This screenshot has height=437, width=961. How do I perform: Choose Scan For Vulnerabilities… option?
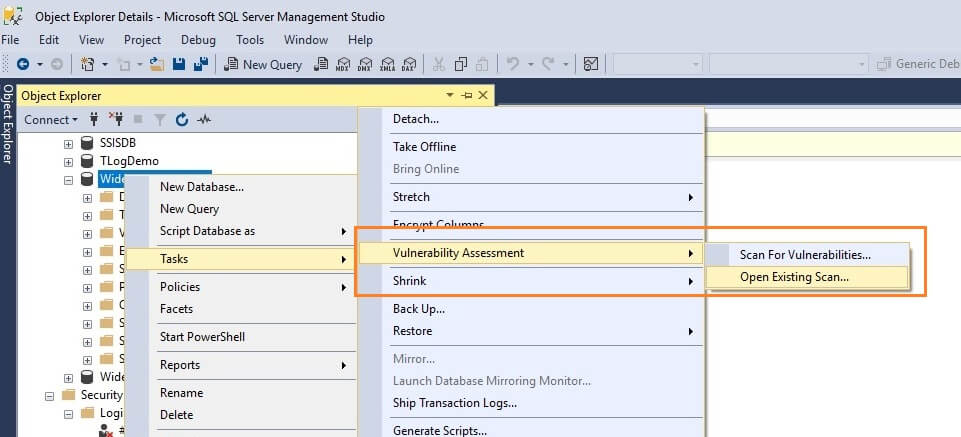coord(805,254)
